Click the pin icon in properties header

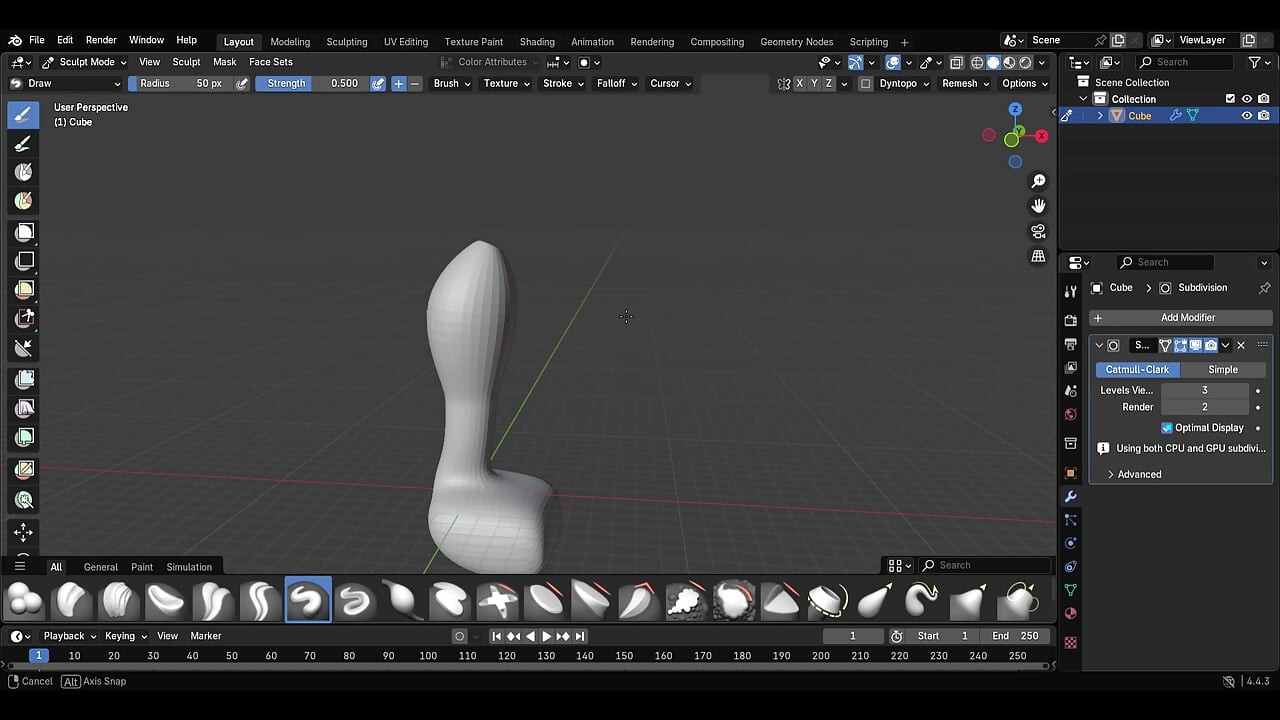[1263, 288]
